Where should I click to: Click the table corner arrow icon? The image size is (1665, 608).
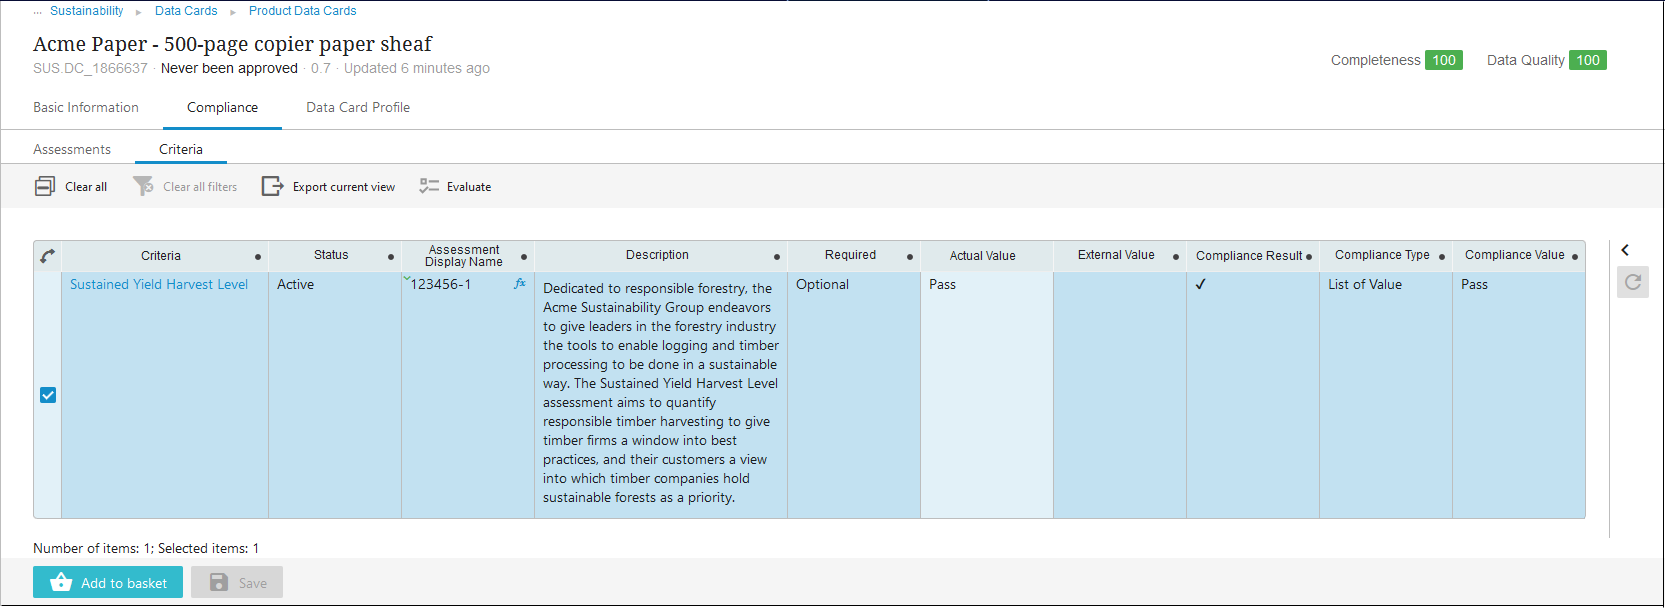(x=47, y=256)
